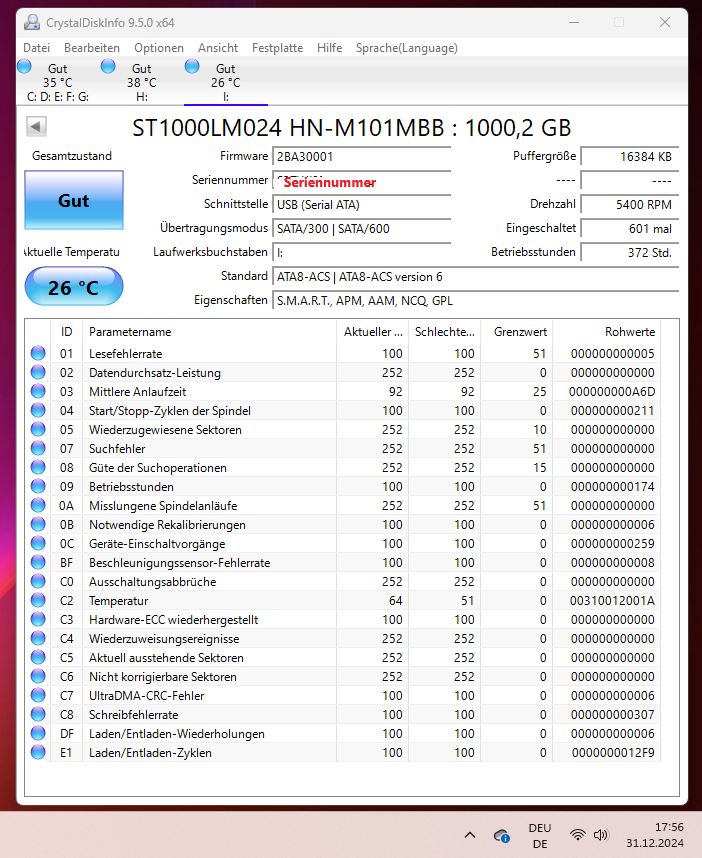Click the status orb for Nicht korrigierbare Sektoren

[x=38, y=676]
